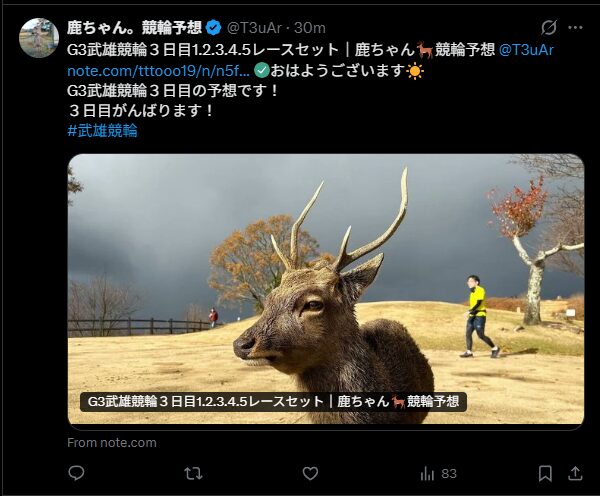Screen dimensions: 600x496
Task: Click the 83 views count
Action: pyautogui.click(x=449, y=474)
